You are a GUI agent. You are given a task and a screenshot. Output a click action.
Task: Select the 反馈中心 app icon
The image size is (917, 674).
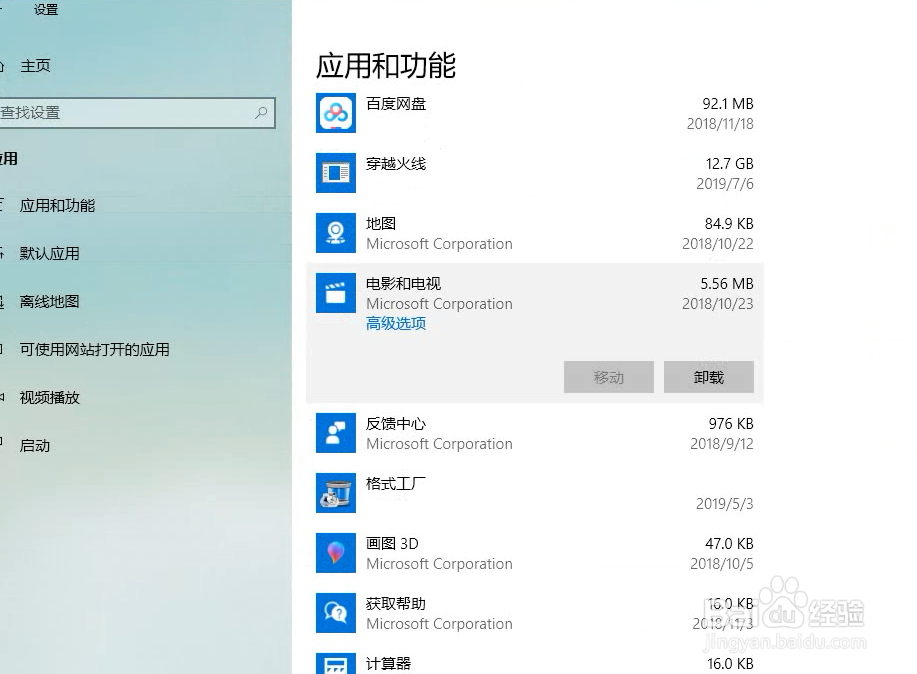(336, 433)
